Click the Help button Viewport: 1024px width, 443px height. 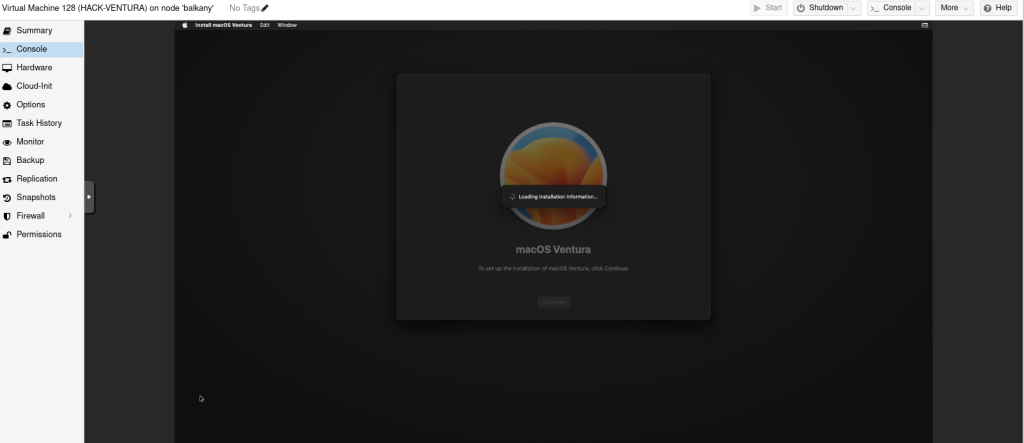(998, 8)
